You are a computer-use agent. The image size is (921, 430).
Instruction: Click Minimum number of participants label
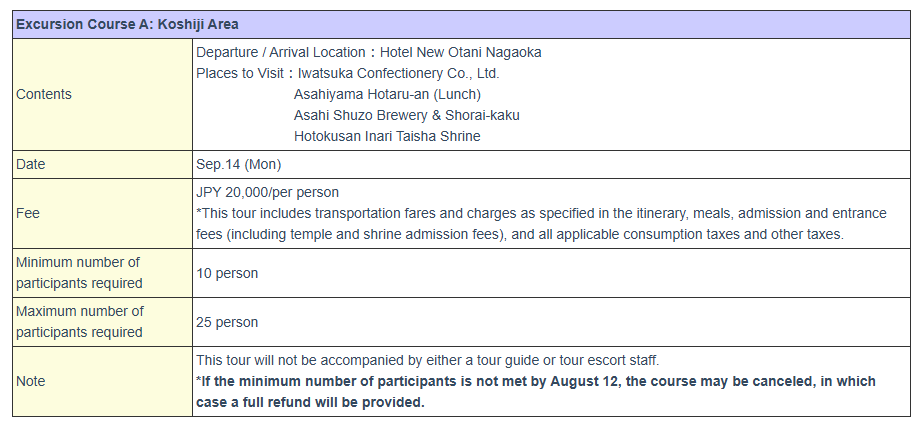click(x=79, y=273)
